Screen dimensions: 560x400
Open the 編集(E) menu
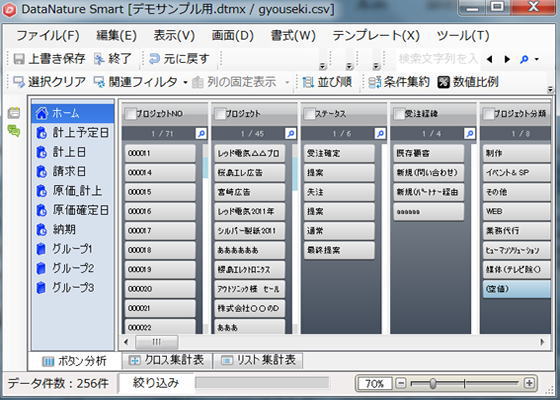coord(117,36)
